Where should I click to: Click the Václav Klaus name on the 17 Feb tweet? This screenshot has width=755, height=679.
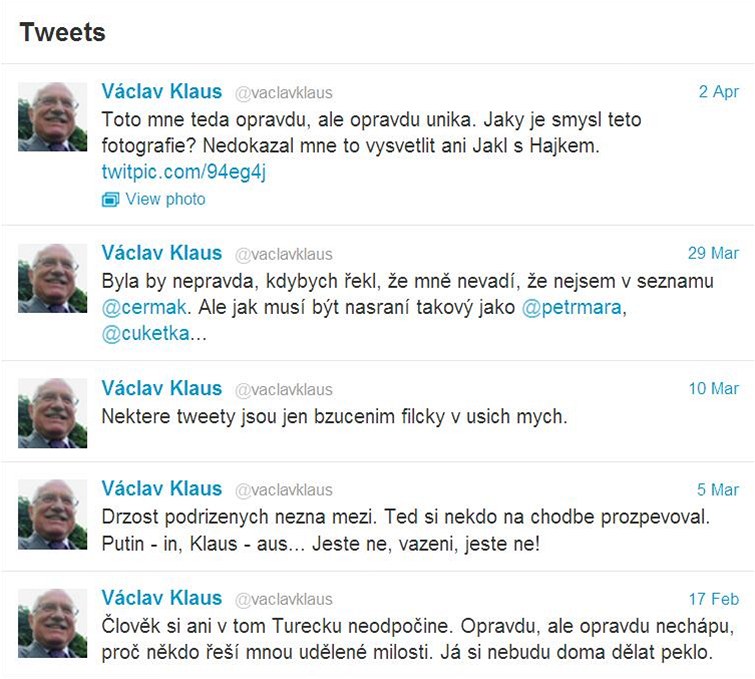pos(162,598)
